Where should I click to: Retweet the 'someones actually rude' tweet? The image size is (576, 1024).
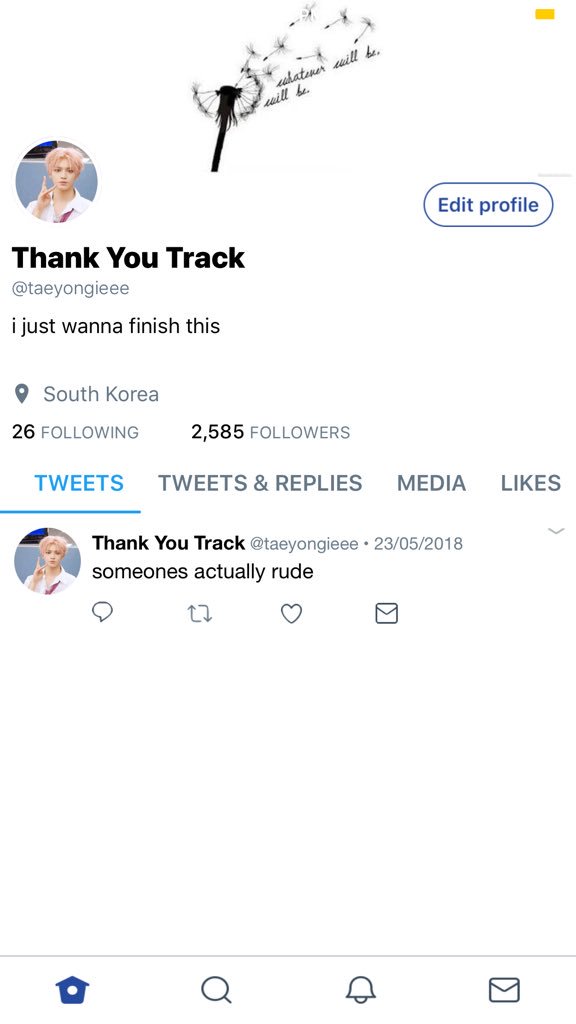click(x=199, y=613)
